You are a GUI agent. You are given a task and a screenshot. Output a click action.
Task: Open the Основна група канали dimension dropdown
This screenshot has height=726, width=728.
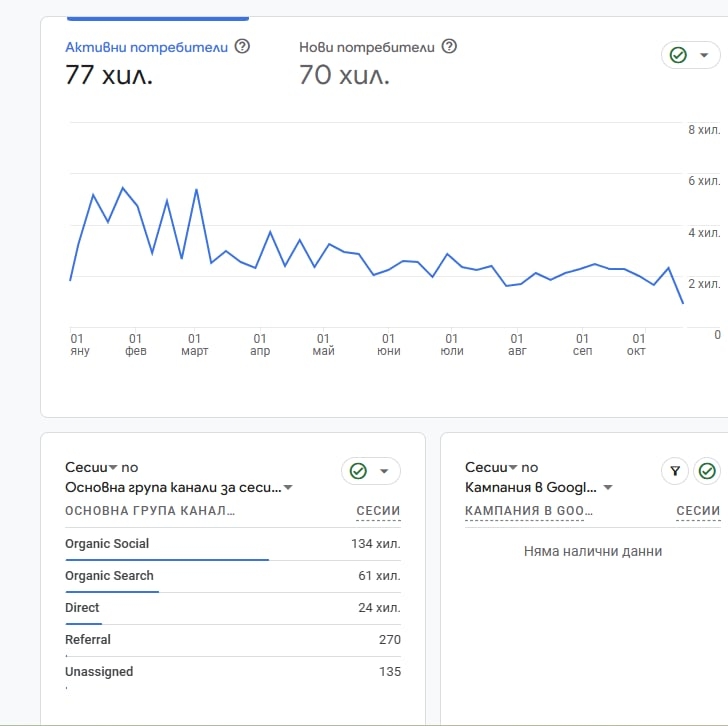click(x=288, y=488)
